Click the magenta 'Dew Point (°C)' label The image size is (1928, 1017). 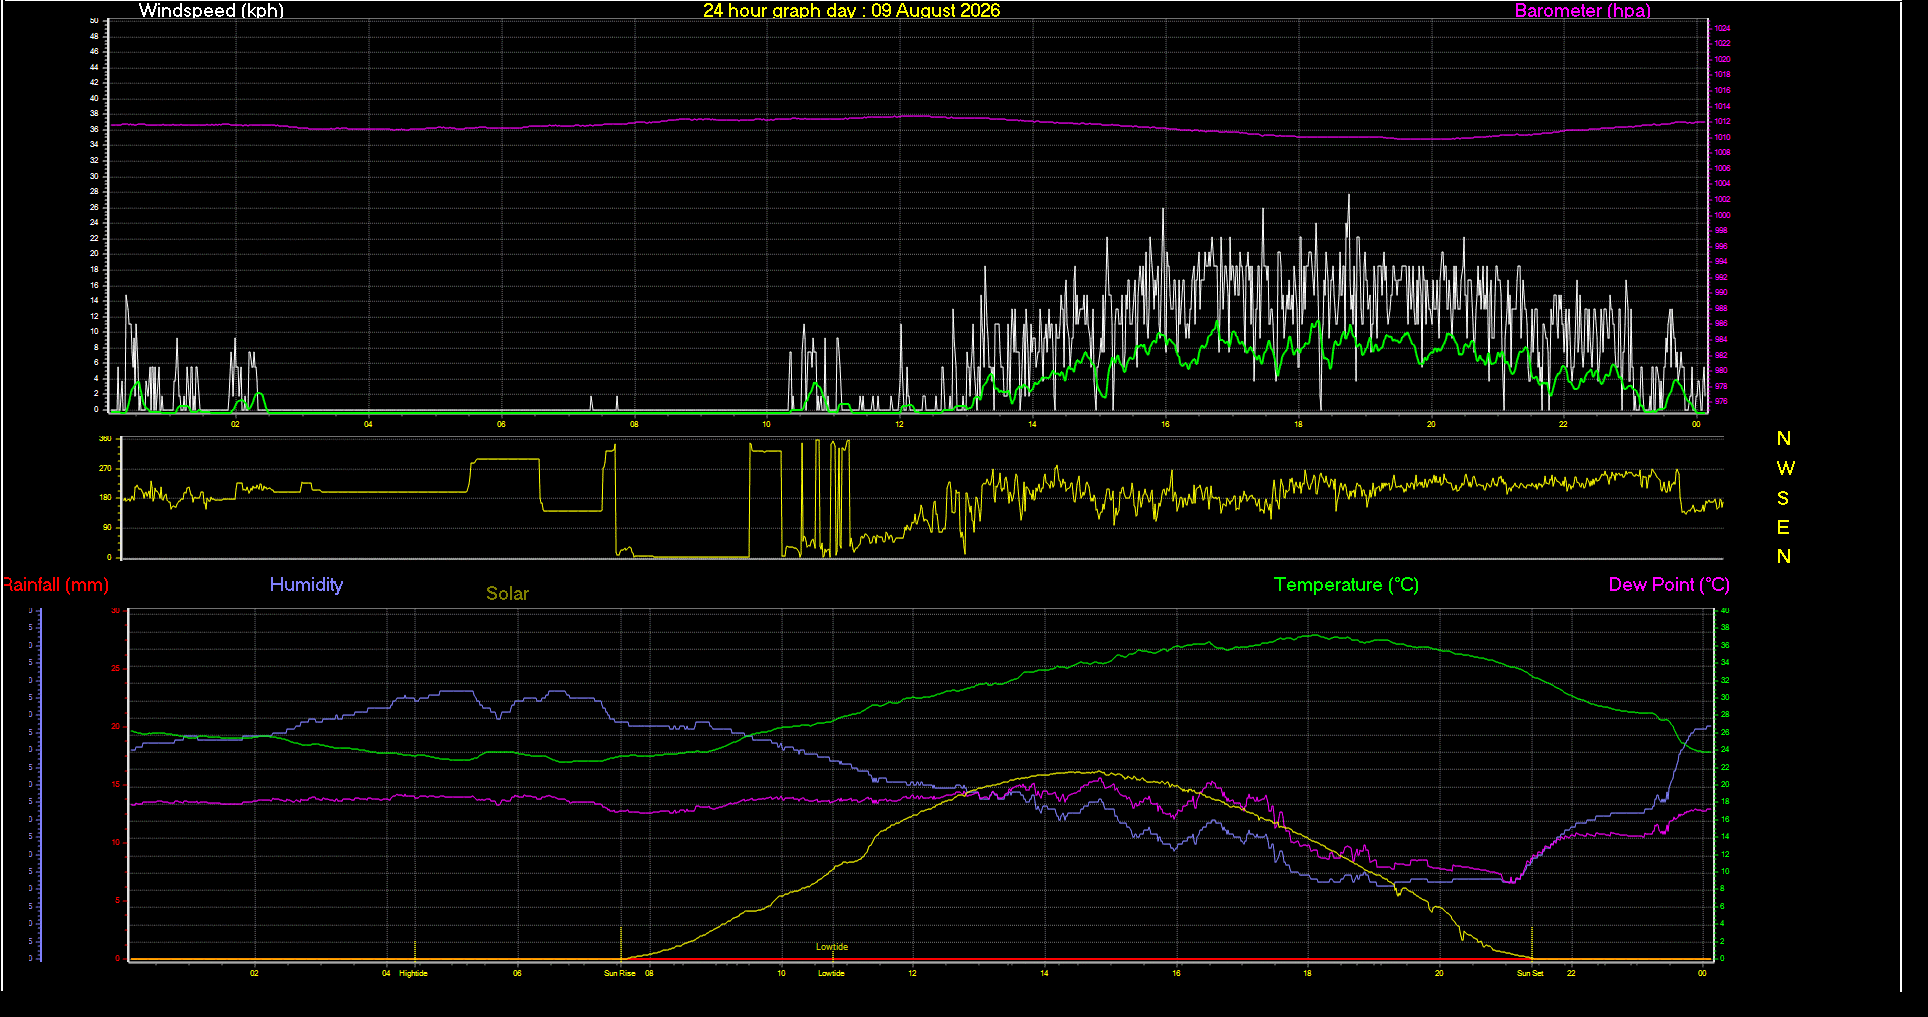[1669, 585]
